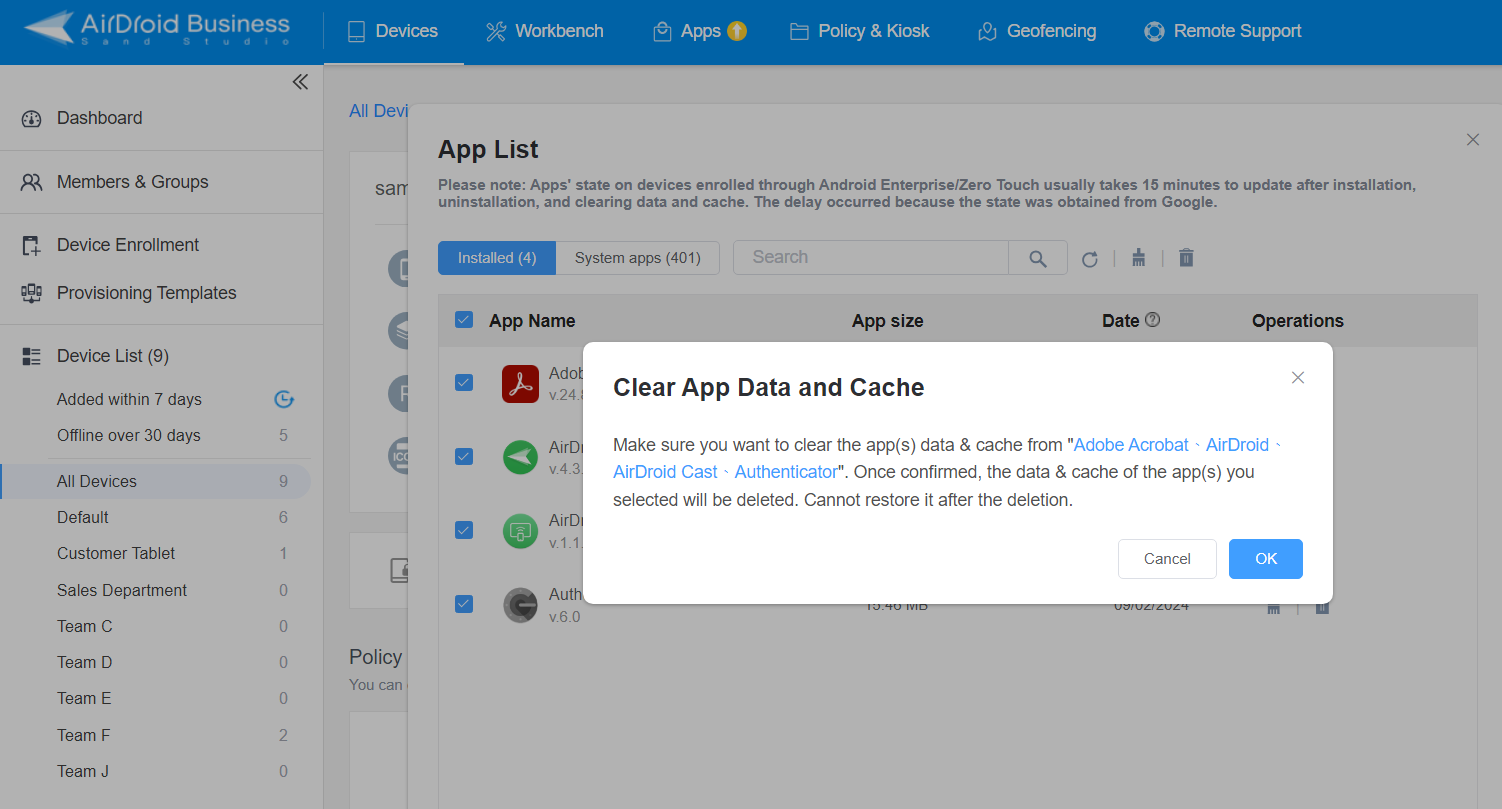The image size is (1502, 809).
Task: Click the App Name column header
Action: tap(532, 321)
